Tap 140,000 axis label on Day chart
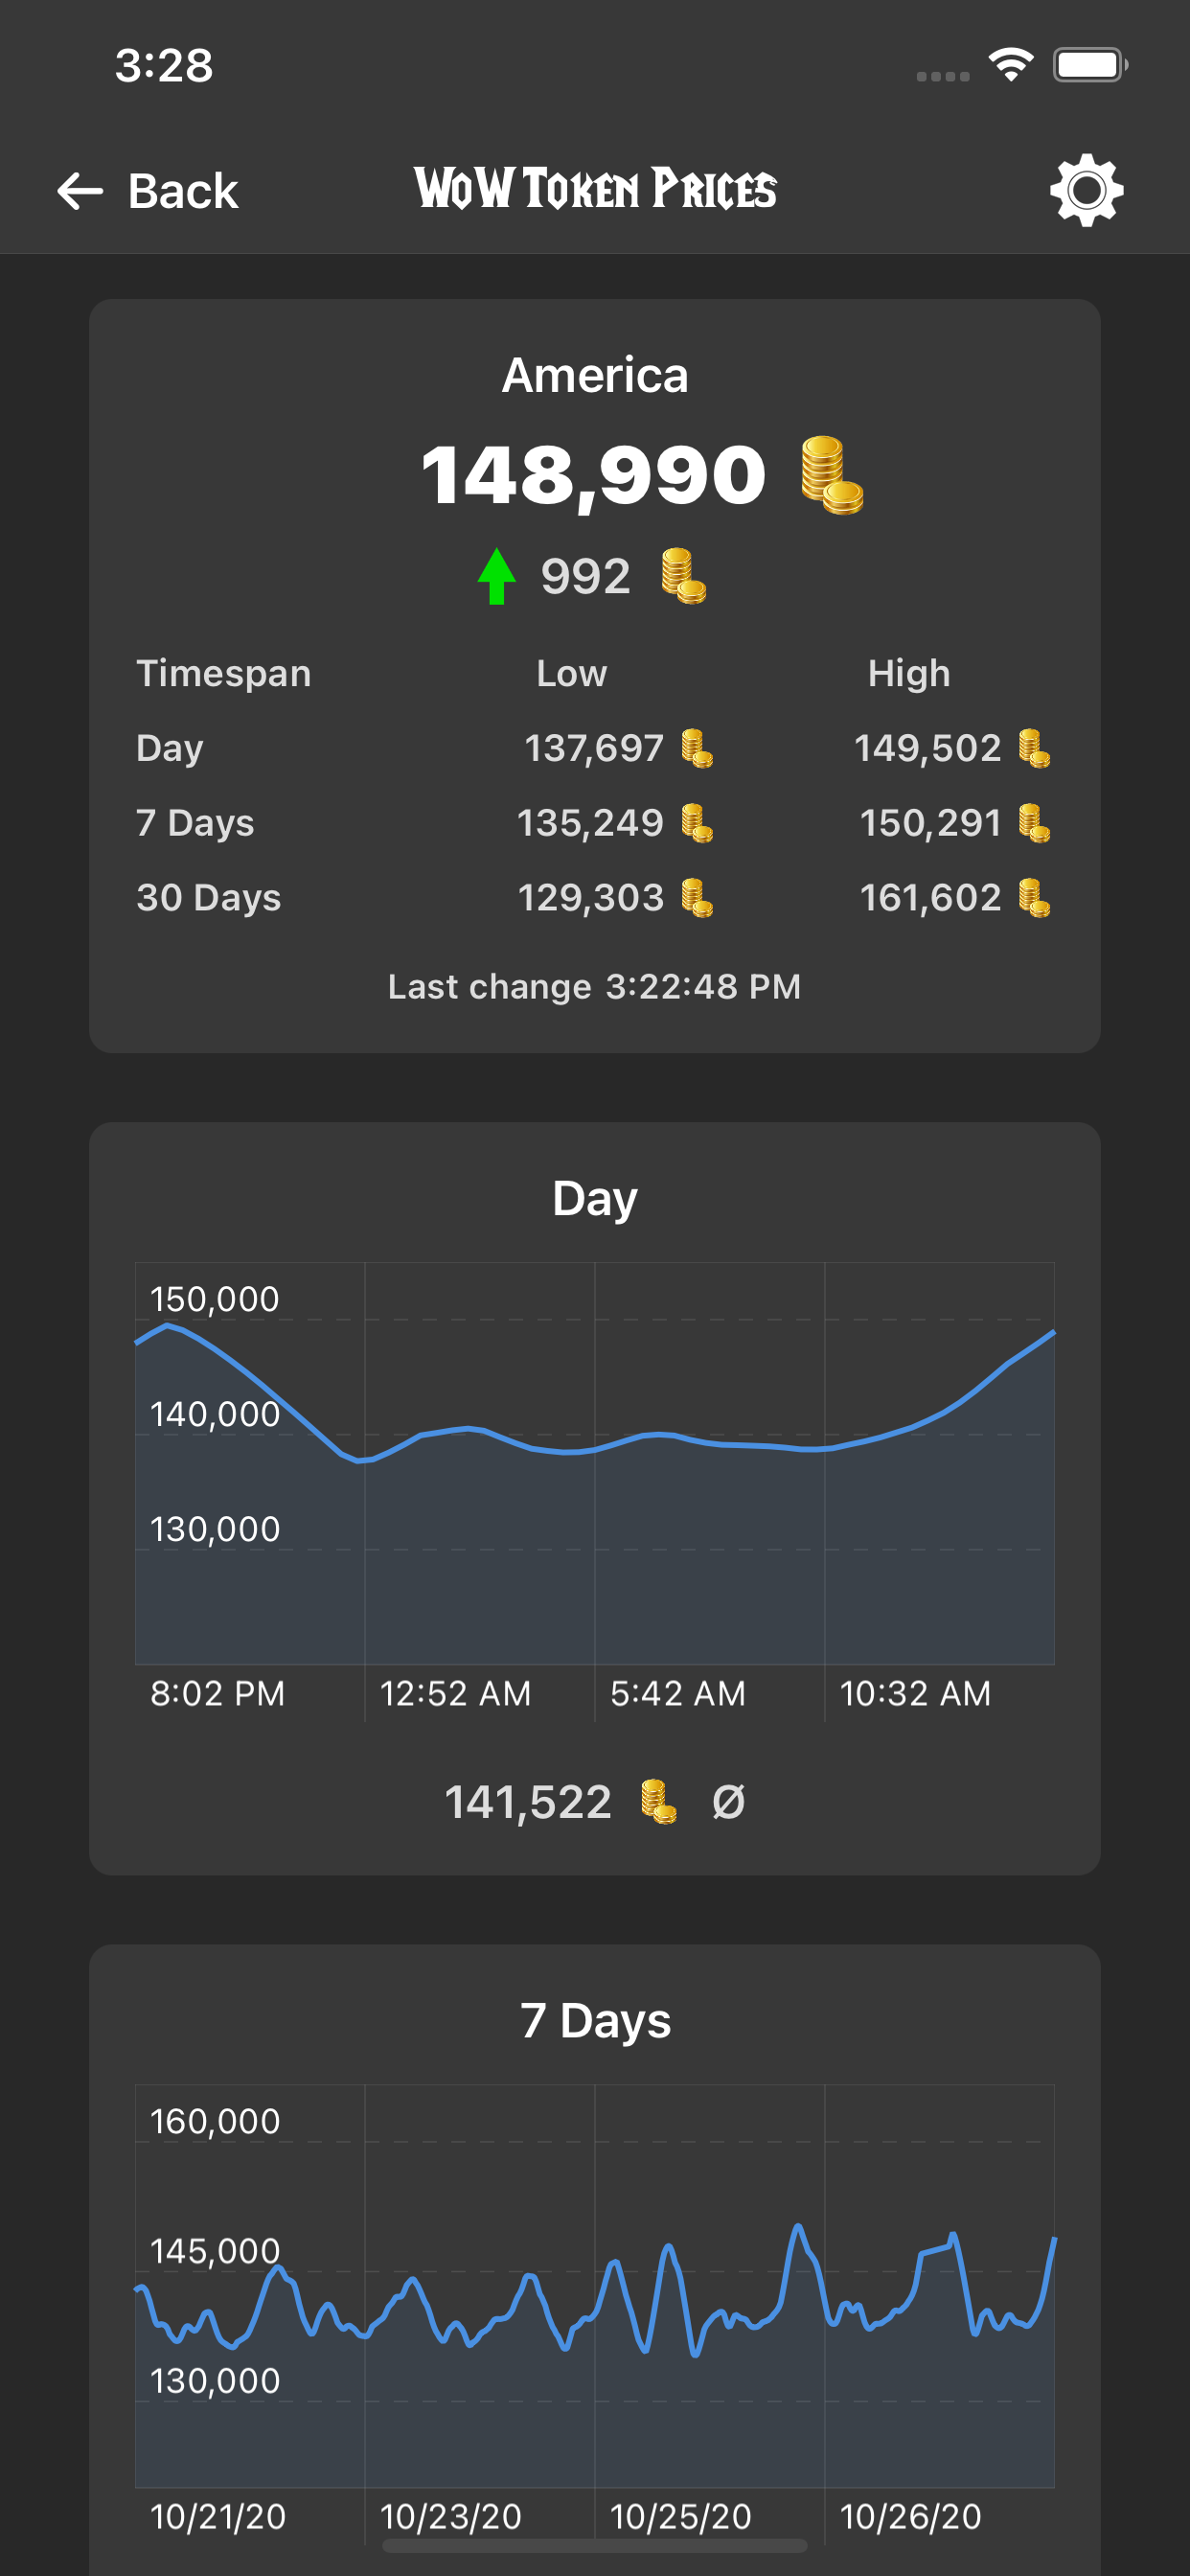Viewport: 1190px width, 2576px height. 215,1414
